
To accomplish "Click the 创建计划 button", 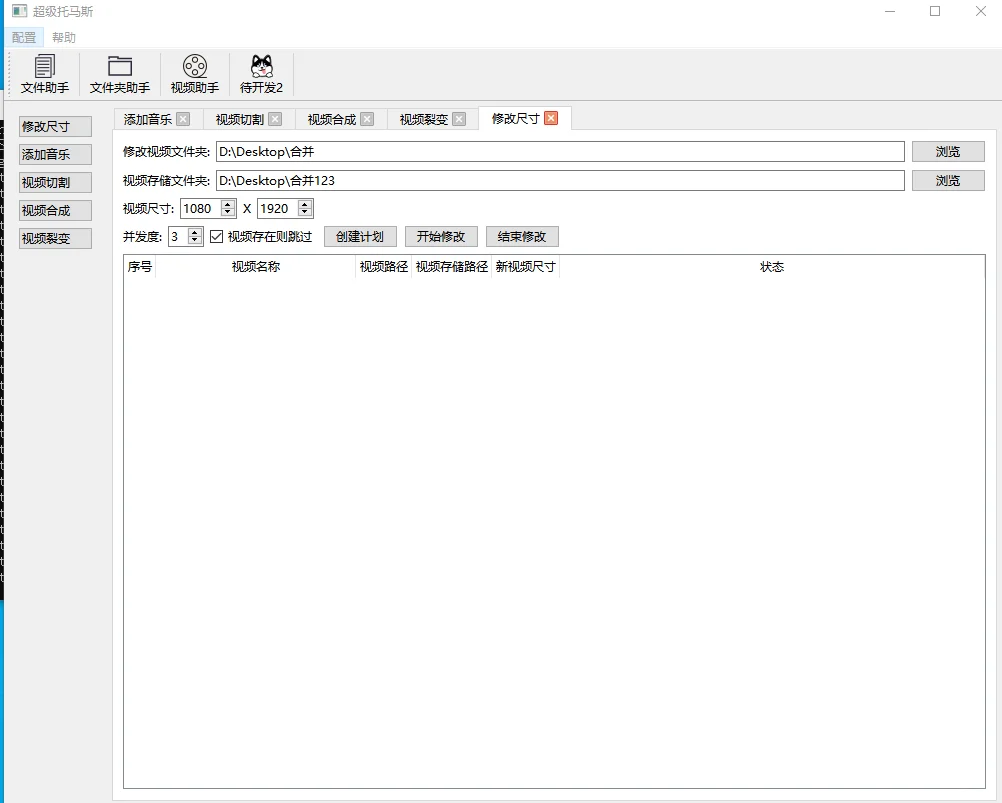I will click(360, 237).
